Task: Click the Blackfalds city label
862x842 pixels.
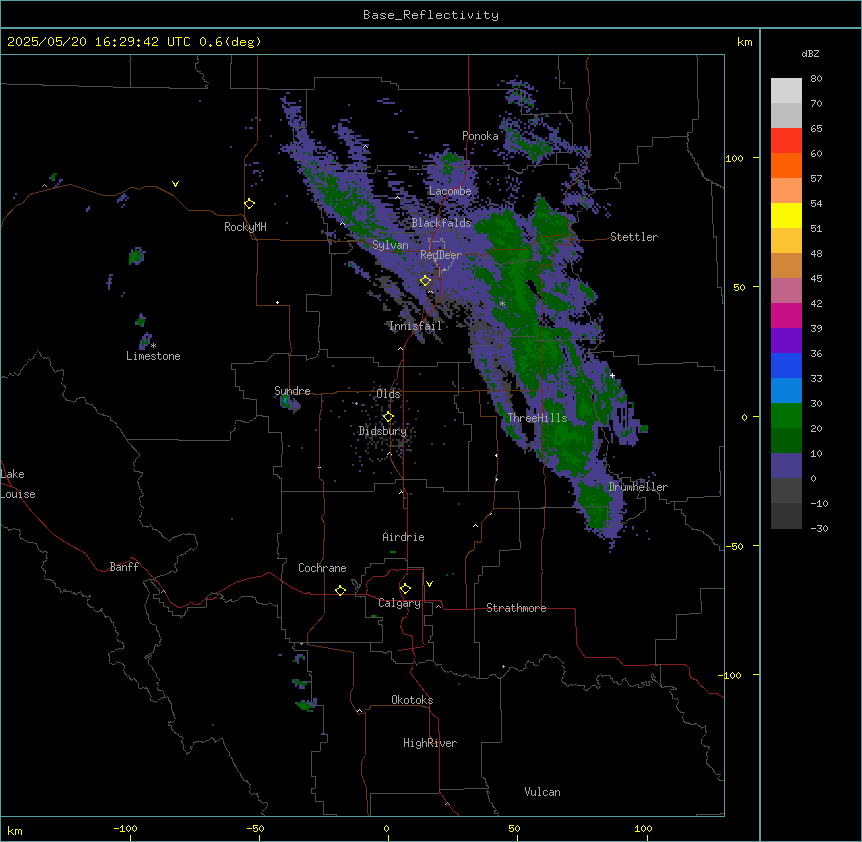Action: click(x=441, y=223)
